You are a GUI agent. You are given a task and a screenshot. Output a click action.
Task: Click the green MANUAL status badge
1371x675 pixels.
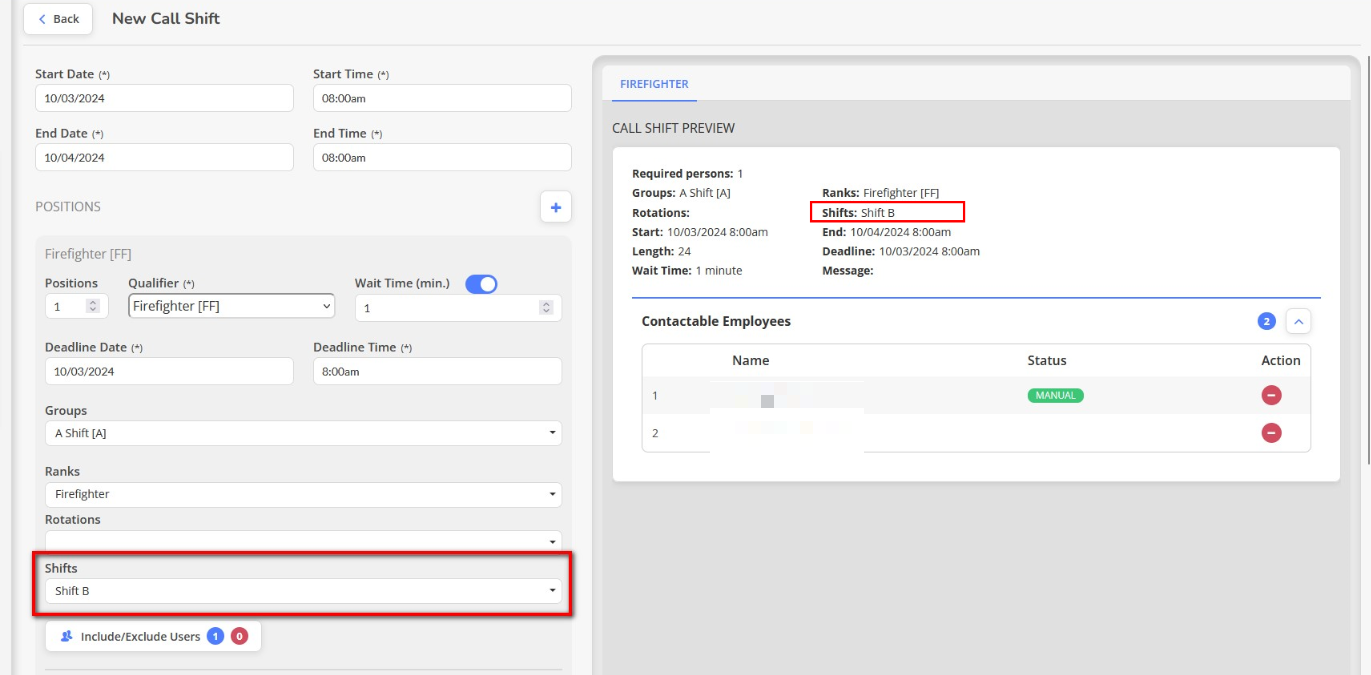(1055, 395)
